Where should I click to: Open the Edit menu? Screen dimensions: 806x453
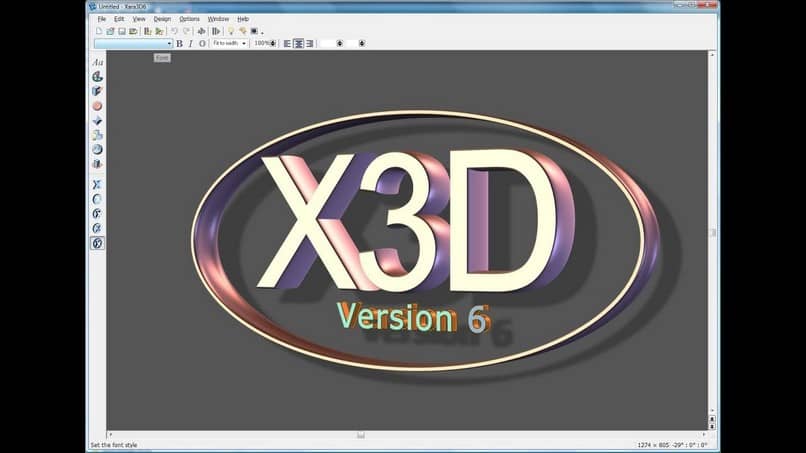tap(119, 19)
